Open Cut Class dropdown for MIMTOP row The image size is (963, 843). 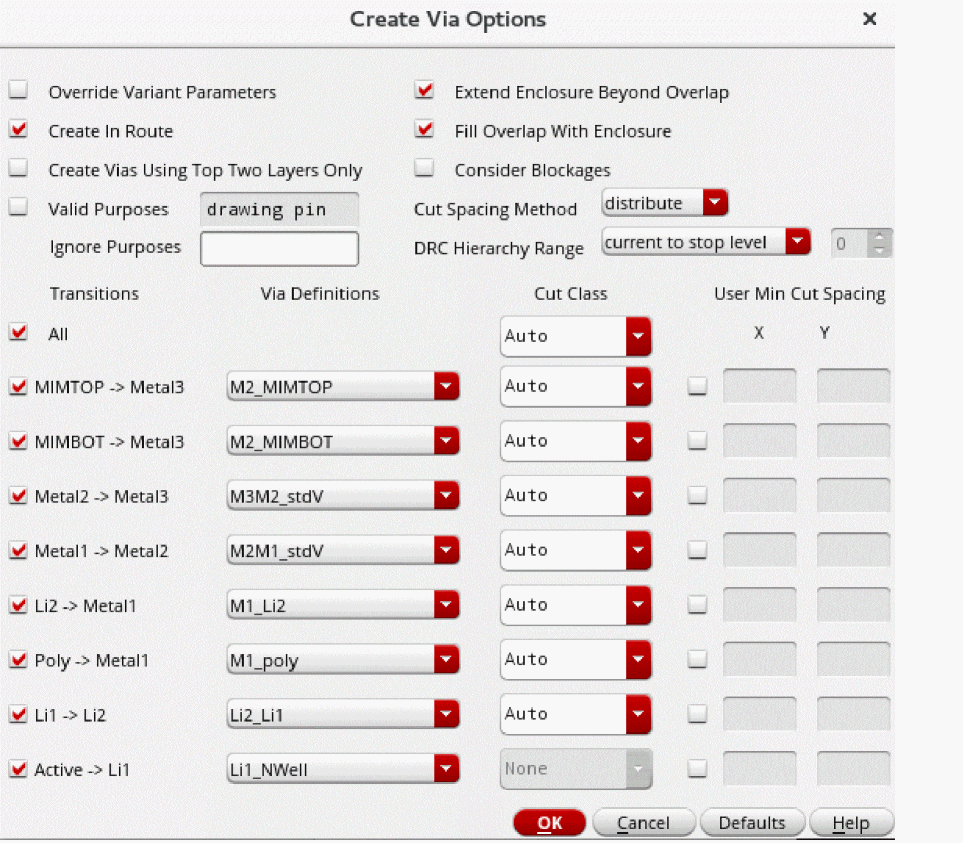[x=575, y=386]
